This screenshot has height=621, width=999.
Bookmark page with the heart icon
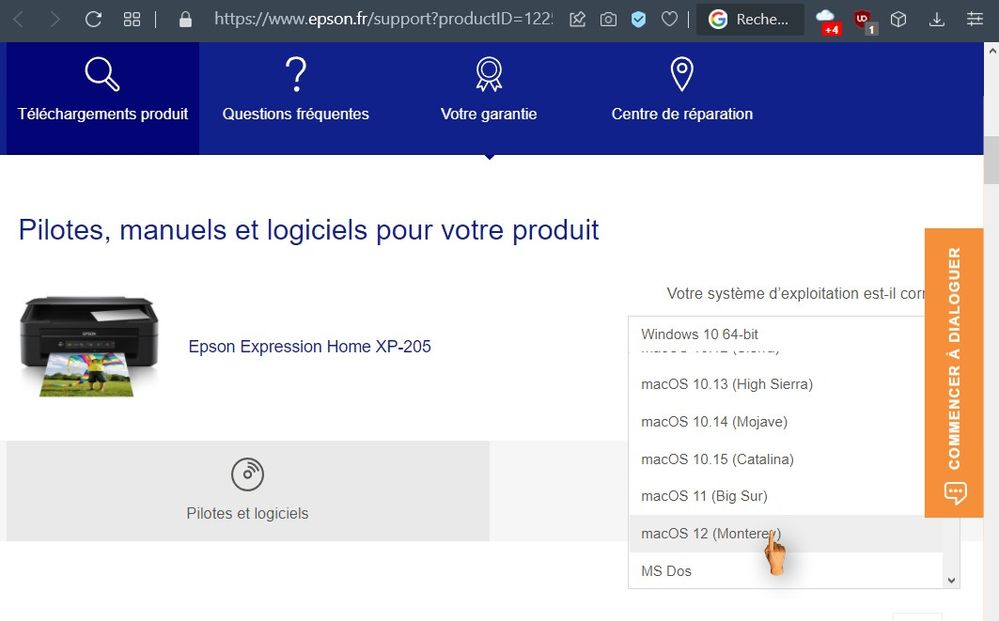pos(670,19)
